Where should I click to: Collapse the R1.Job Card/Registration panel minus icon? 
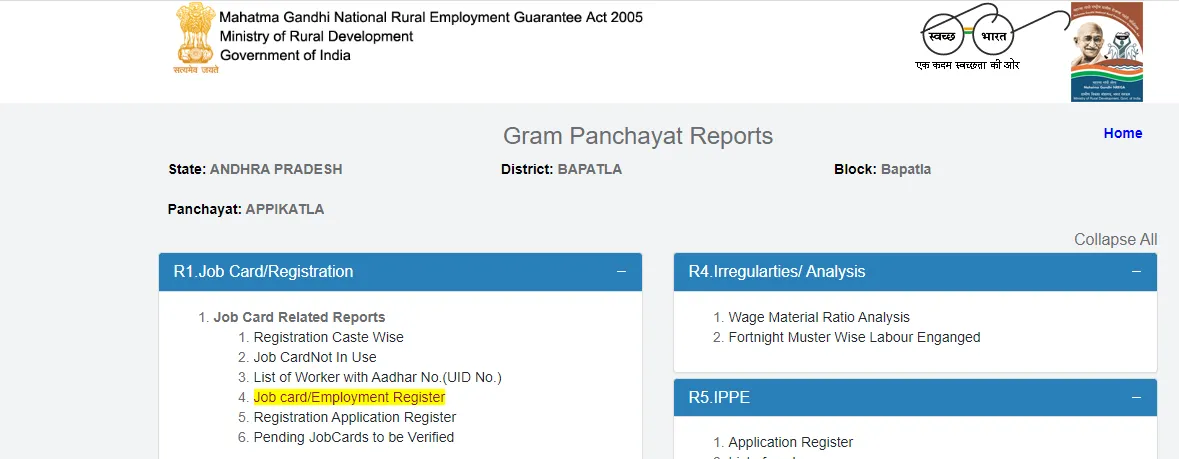[621, 271]
